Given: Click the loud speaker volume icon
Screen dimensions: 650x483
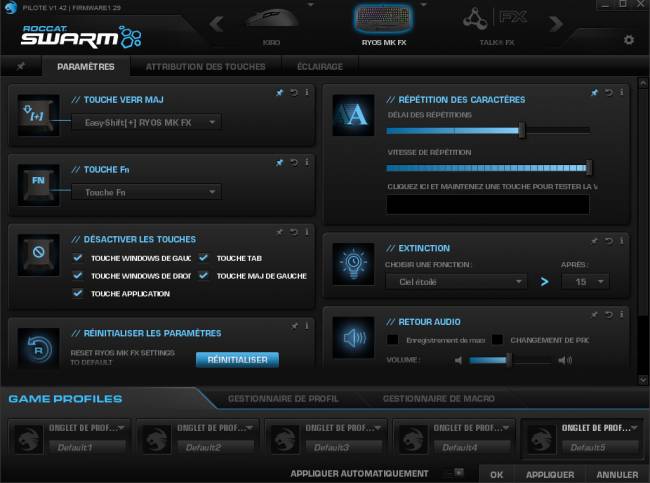Looking at the screenshot, I should coord(565,360).
